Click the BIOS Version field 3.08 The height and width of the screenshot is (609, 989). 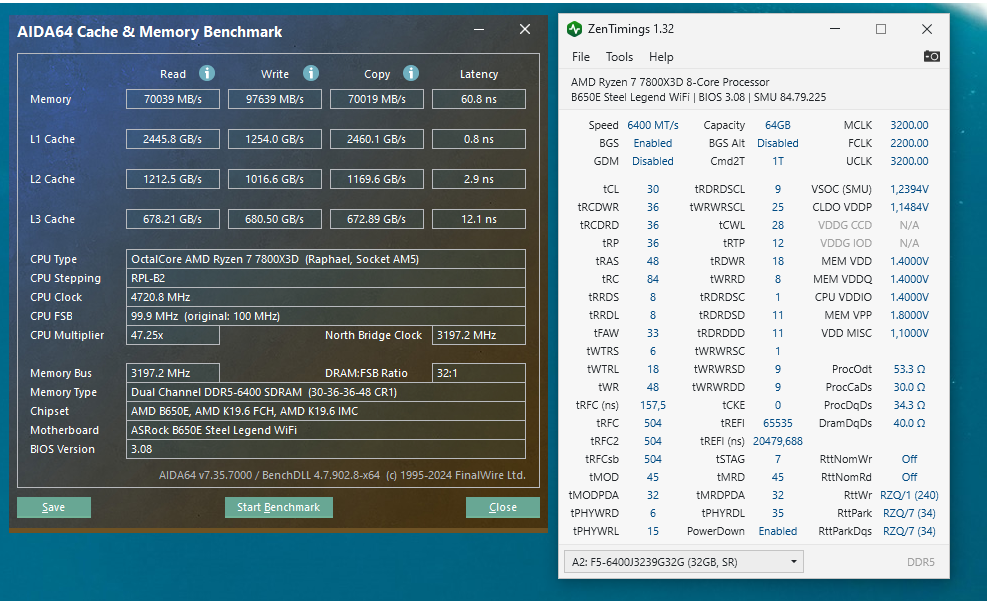325,449
